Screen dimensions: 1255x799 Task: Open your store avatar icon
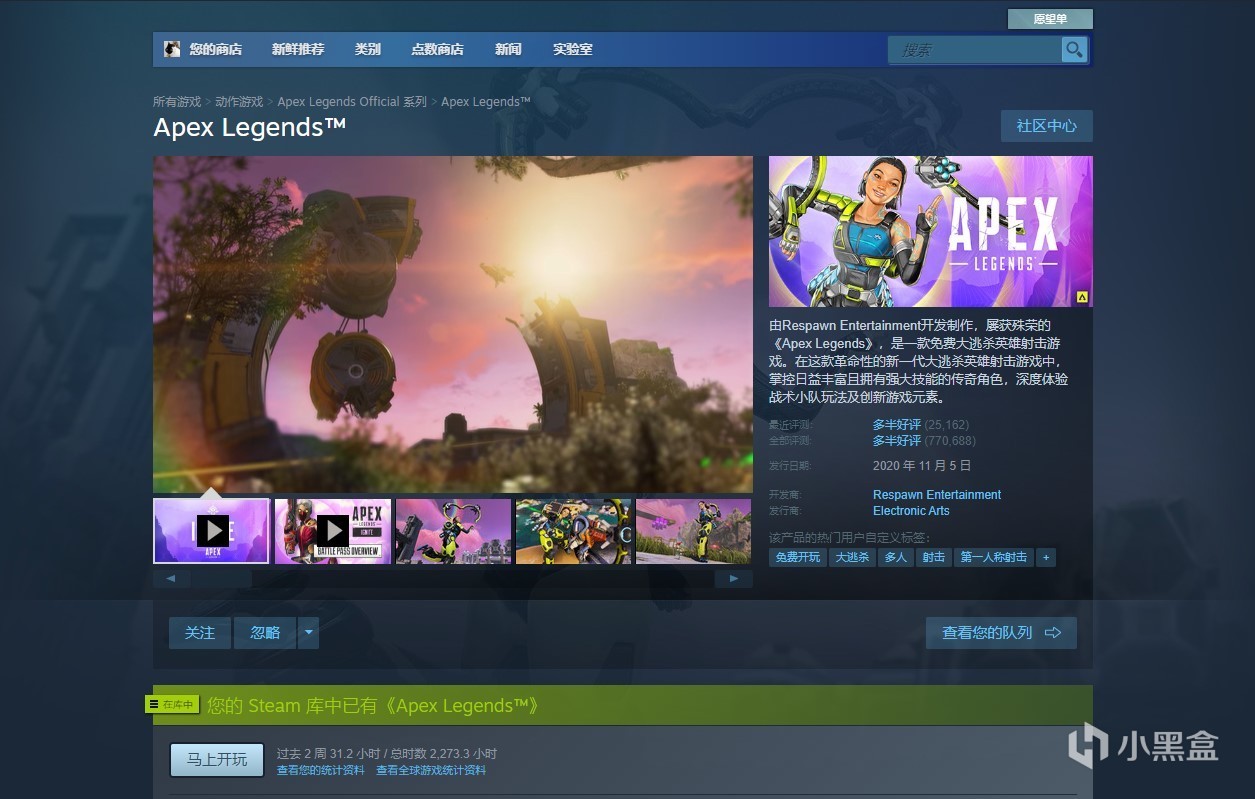click(x=172, y=49)
